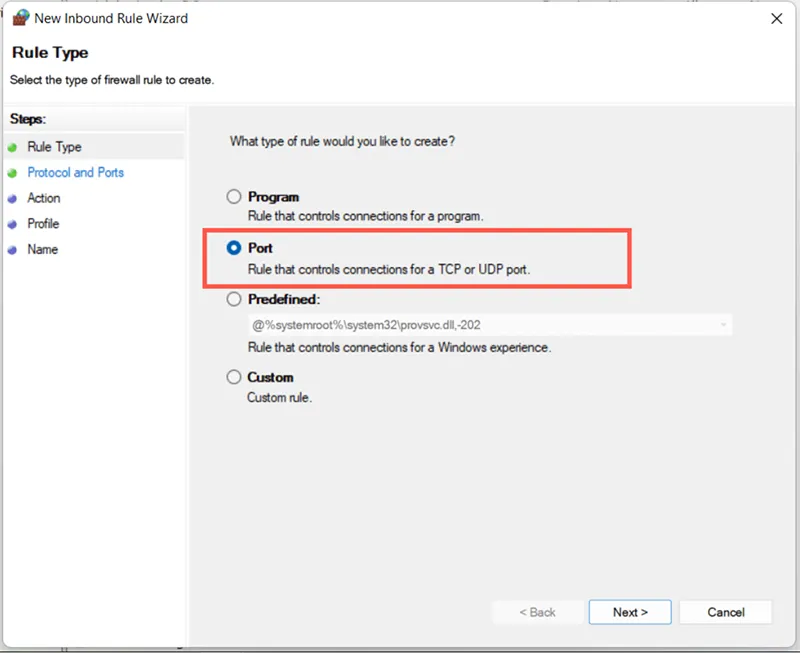Pick the Custom rule radio button
Image resolution: width=800 pixels, height=653 pixels.
(x=234, y=377)
